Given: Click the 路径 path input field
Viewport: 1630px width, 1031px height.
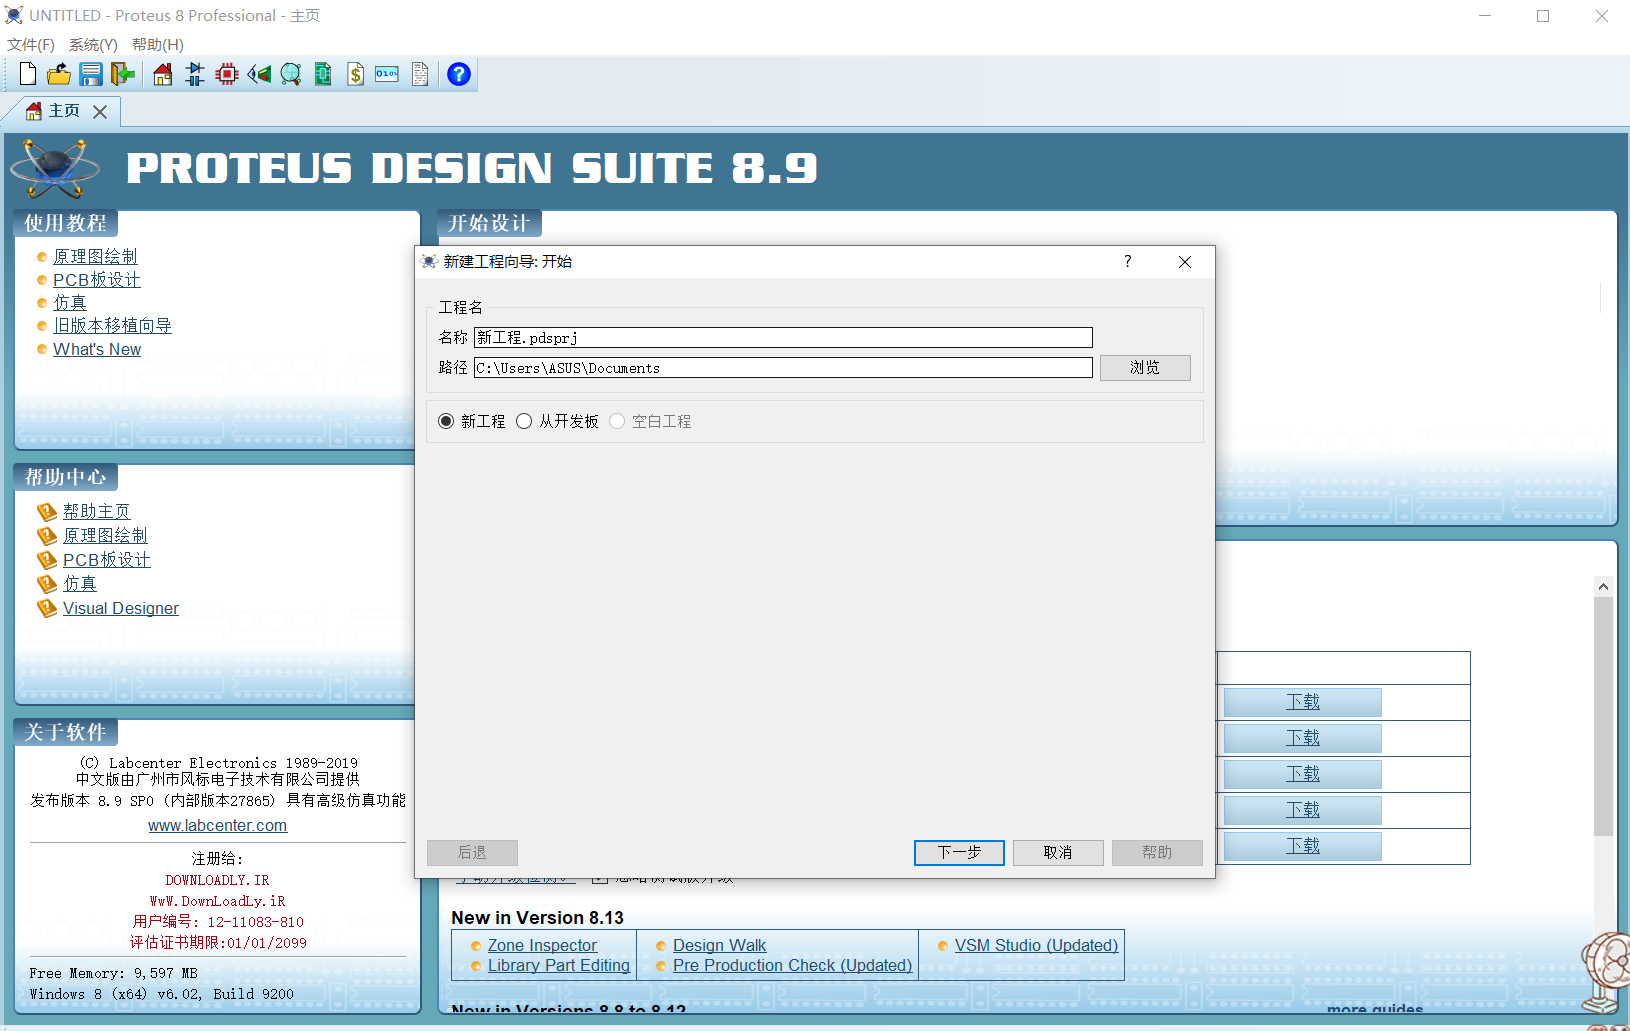Looking at the screenshot, I should [x=783, y=368].
